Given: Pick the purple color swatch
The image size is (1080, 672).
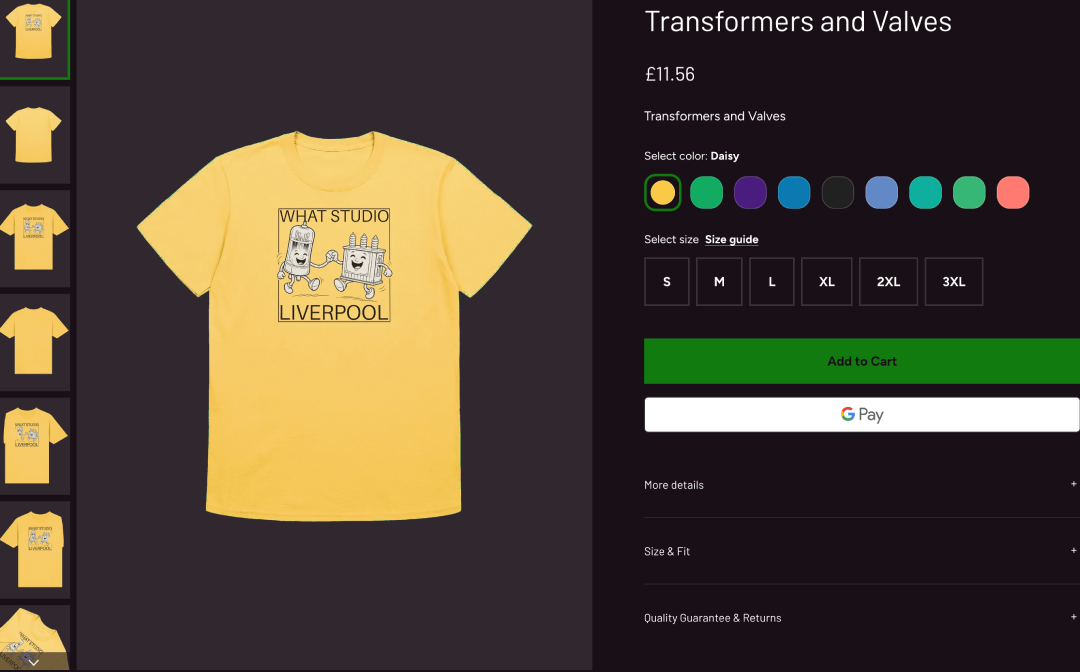Looking at the screenshot, I should [750, 192].
